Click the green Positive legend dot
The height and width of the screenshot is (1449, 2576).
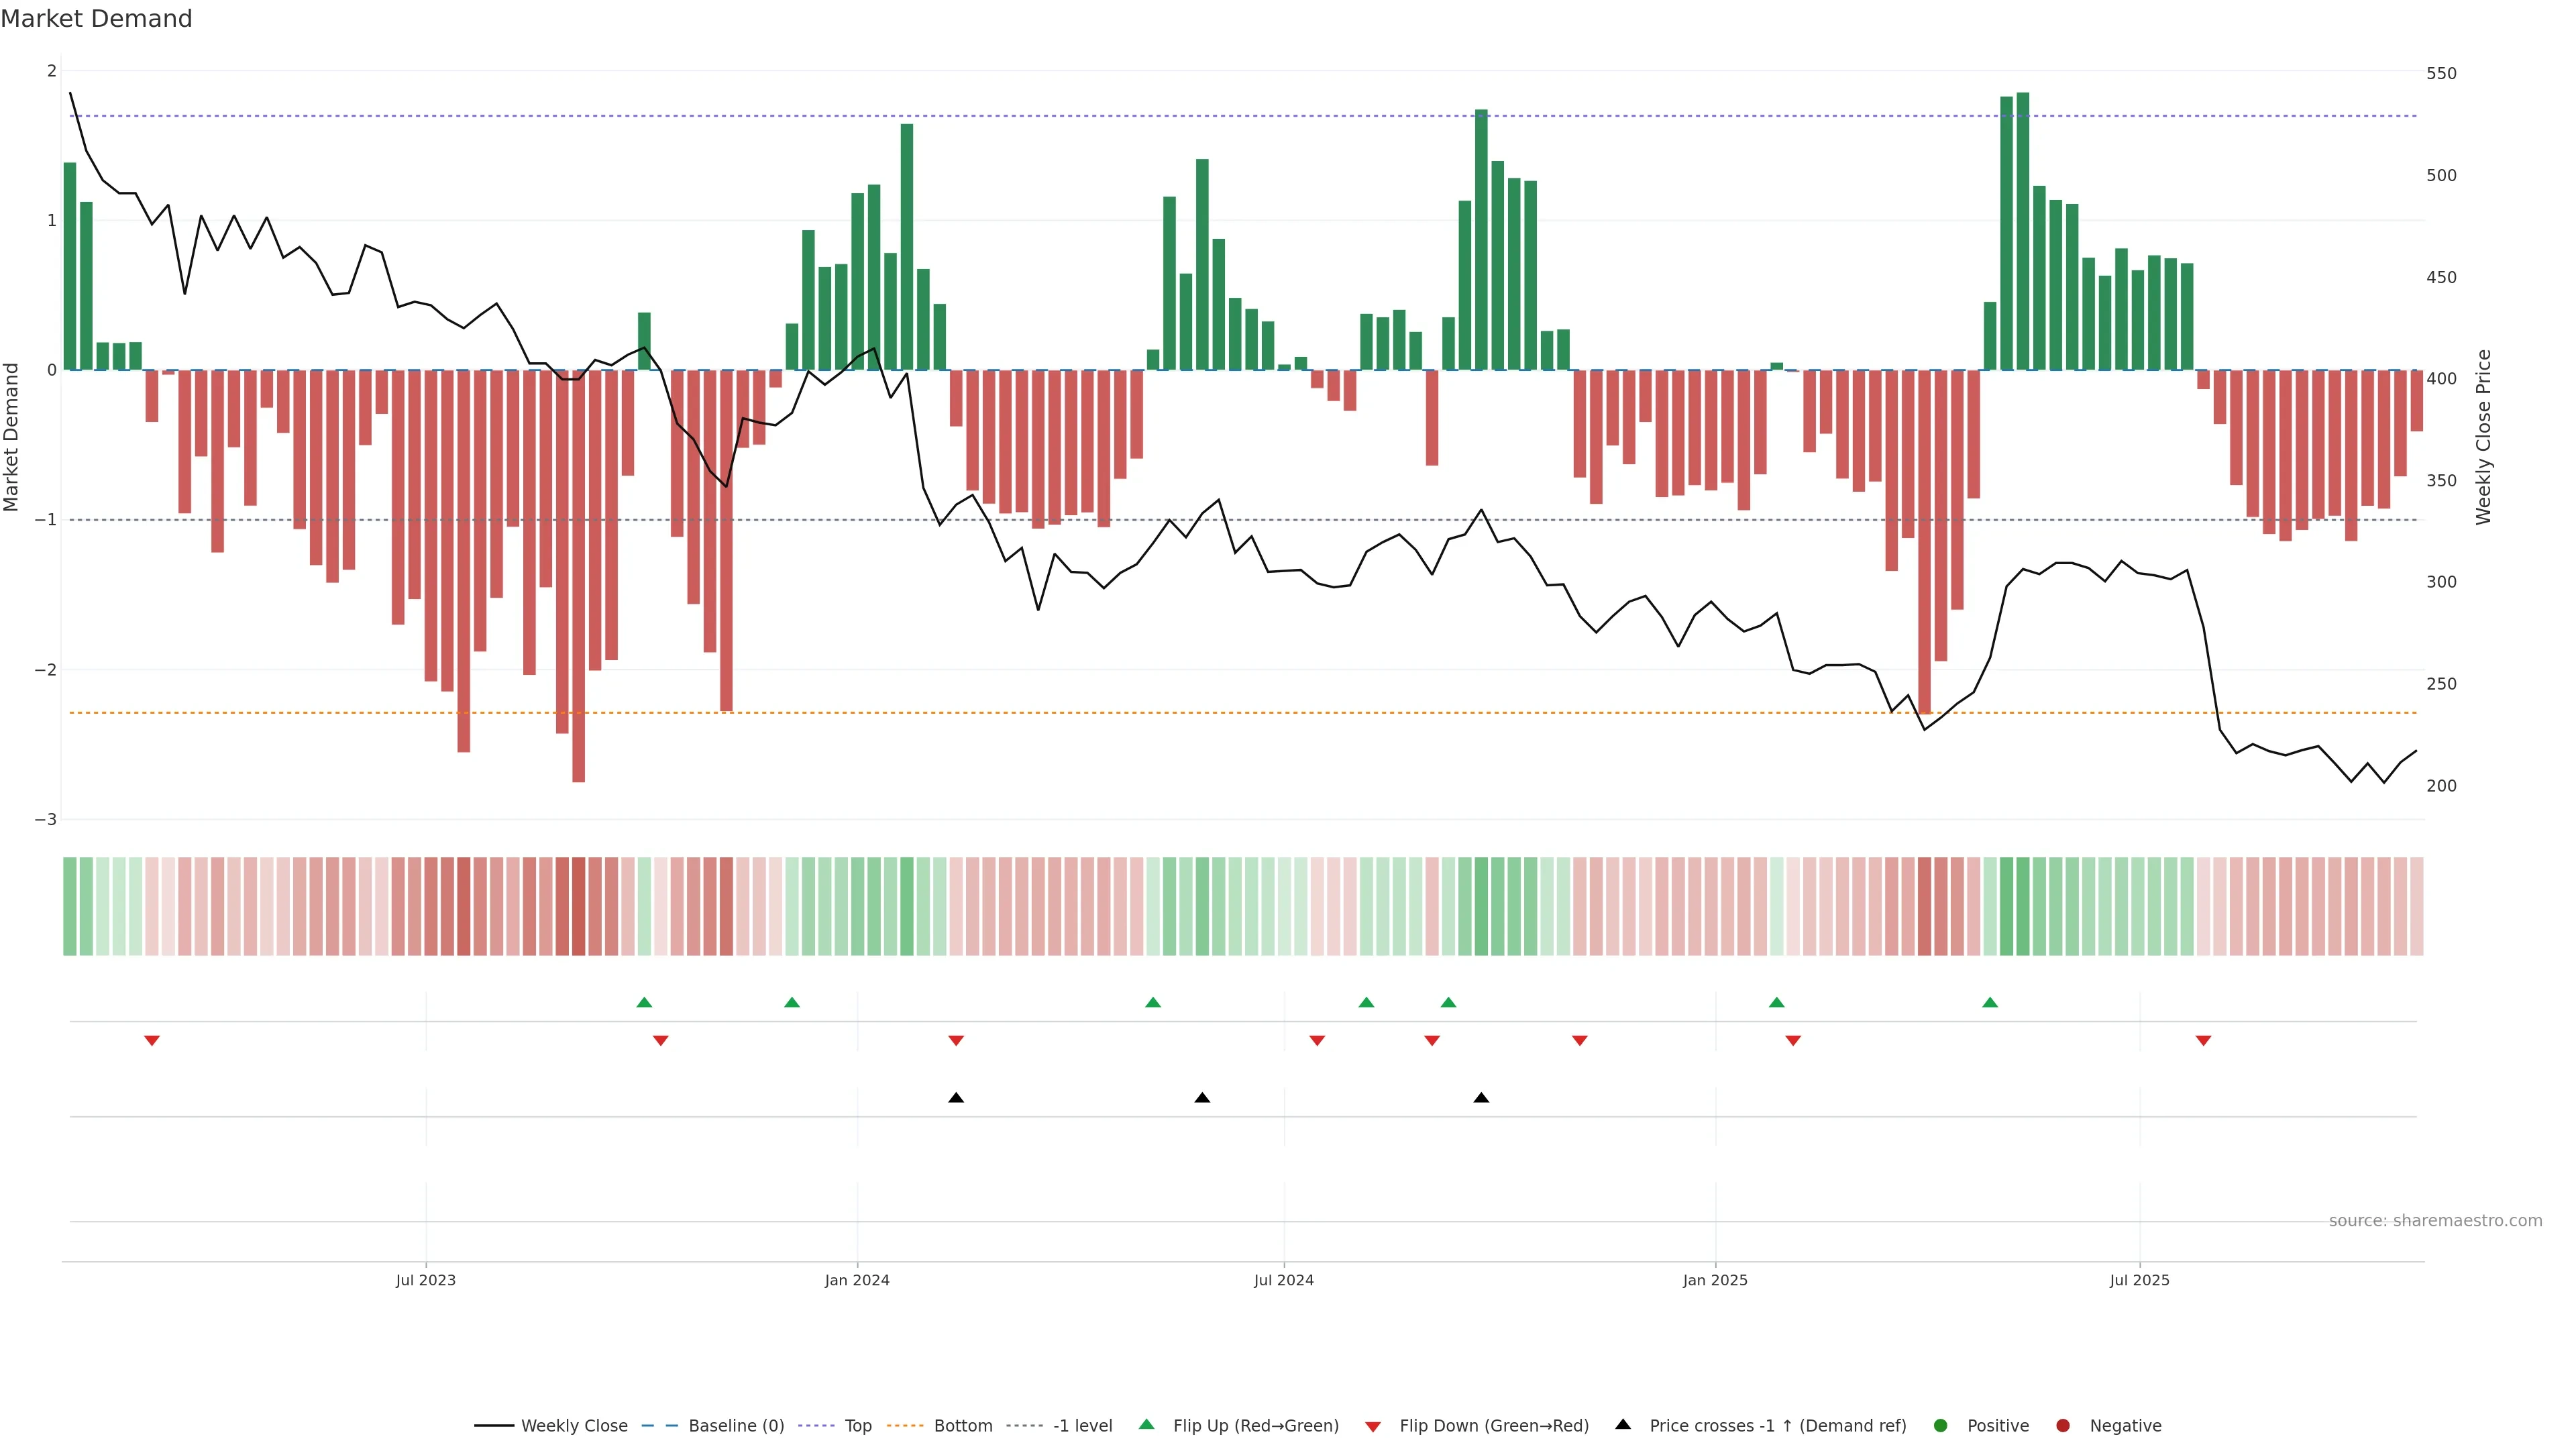click(1941, 1425)
